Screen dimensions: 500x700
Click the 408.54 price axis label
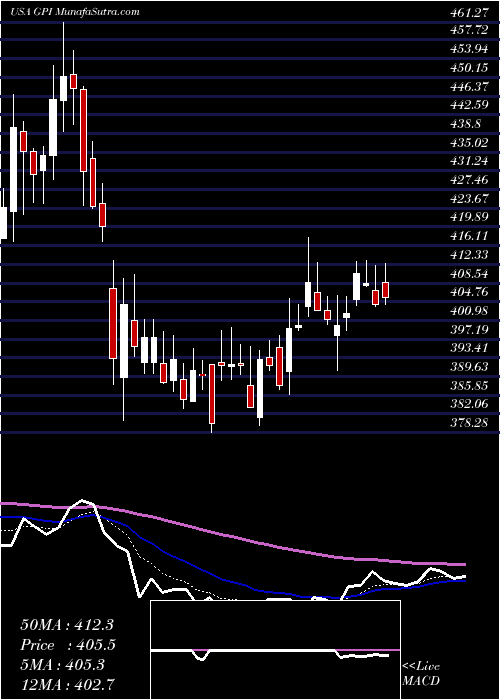tap(467, 274)
